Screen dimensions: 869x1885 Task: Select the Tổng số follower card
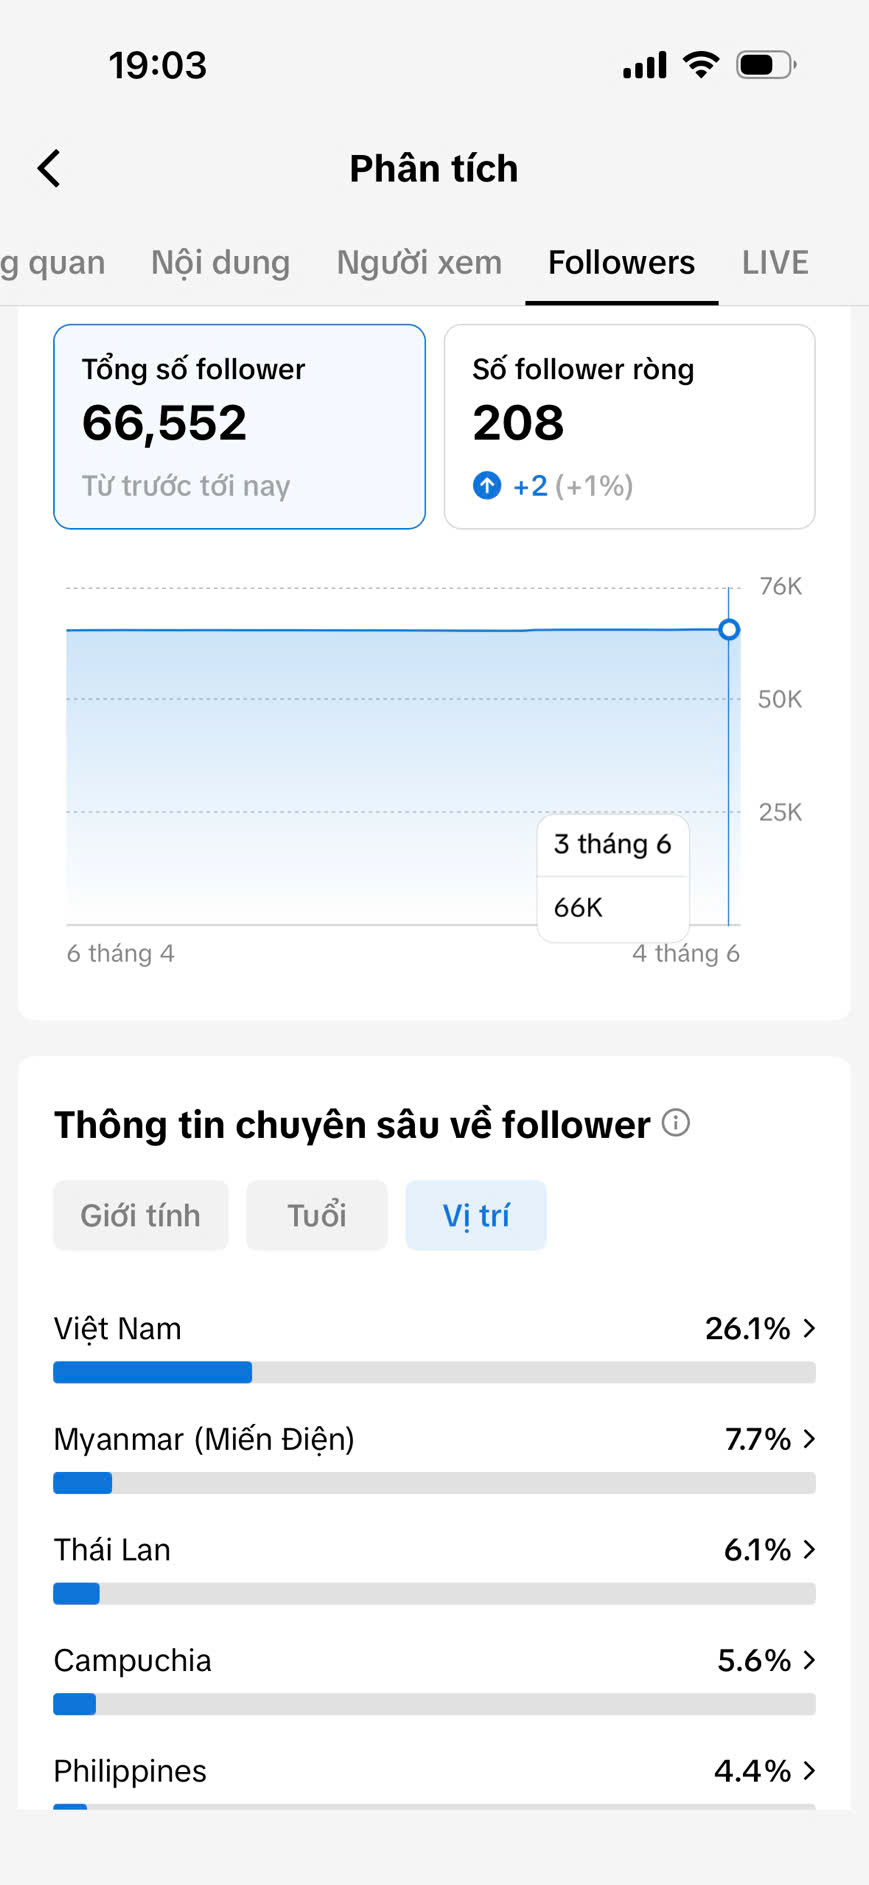click(239, 426)
